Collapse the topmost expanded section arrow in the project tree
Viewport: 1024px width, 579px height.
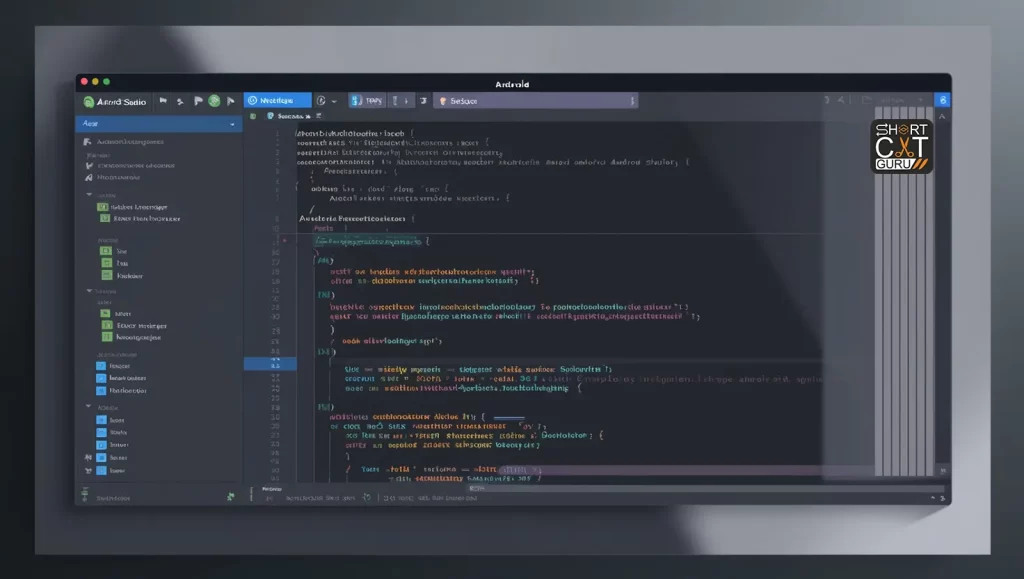tap(89, 195)
